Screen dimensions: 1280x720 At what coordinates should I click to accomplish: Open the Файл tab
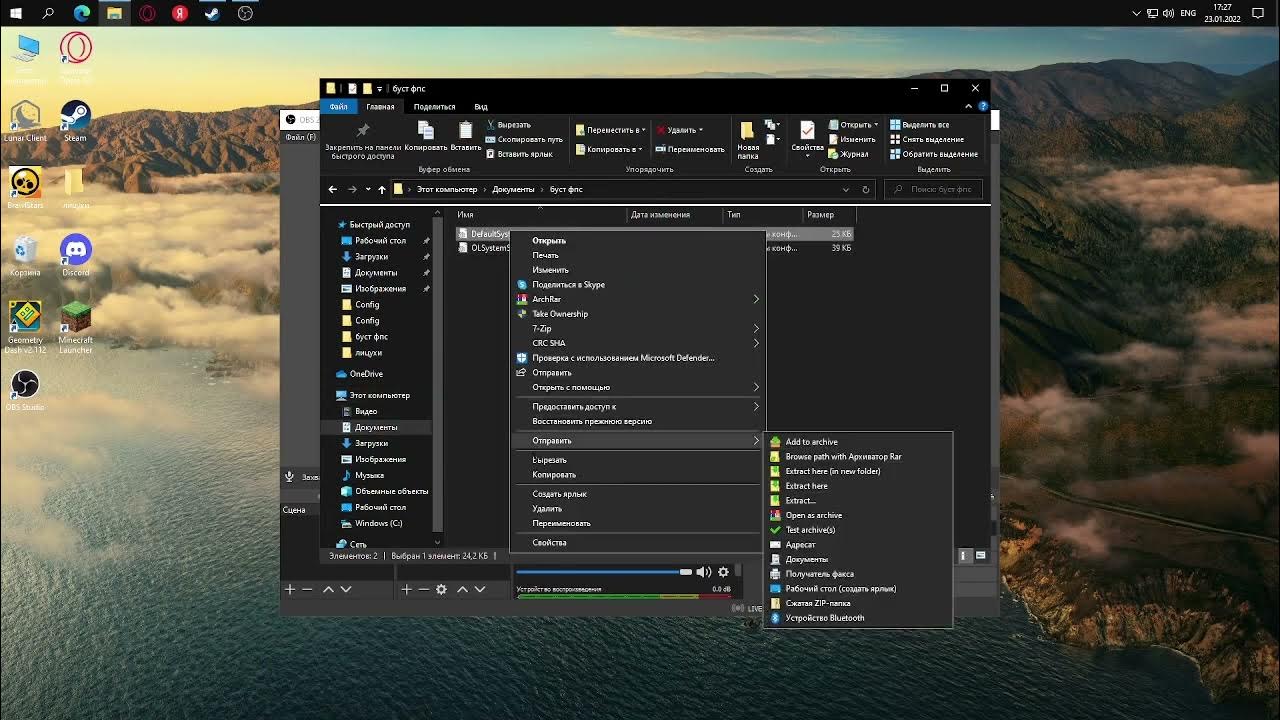(x=338, y=106)
